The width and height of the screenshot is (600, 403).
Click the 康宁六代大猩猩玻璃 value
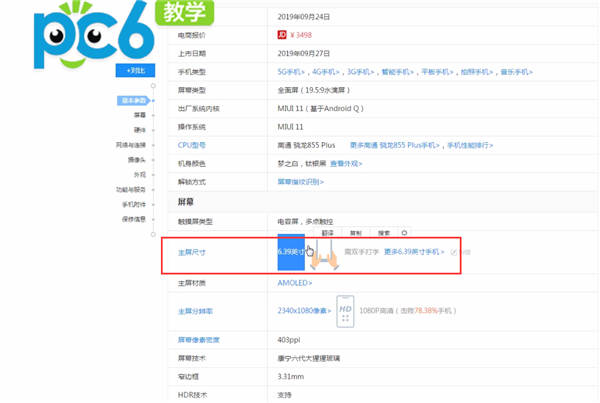309,358
